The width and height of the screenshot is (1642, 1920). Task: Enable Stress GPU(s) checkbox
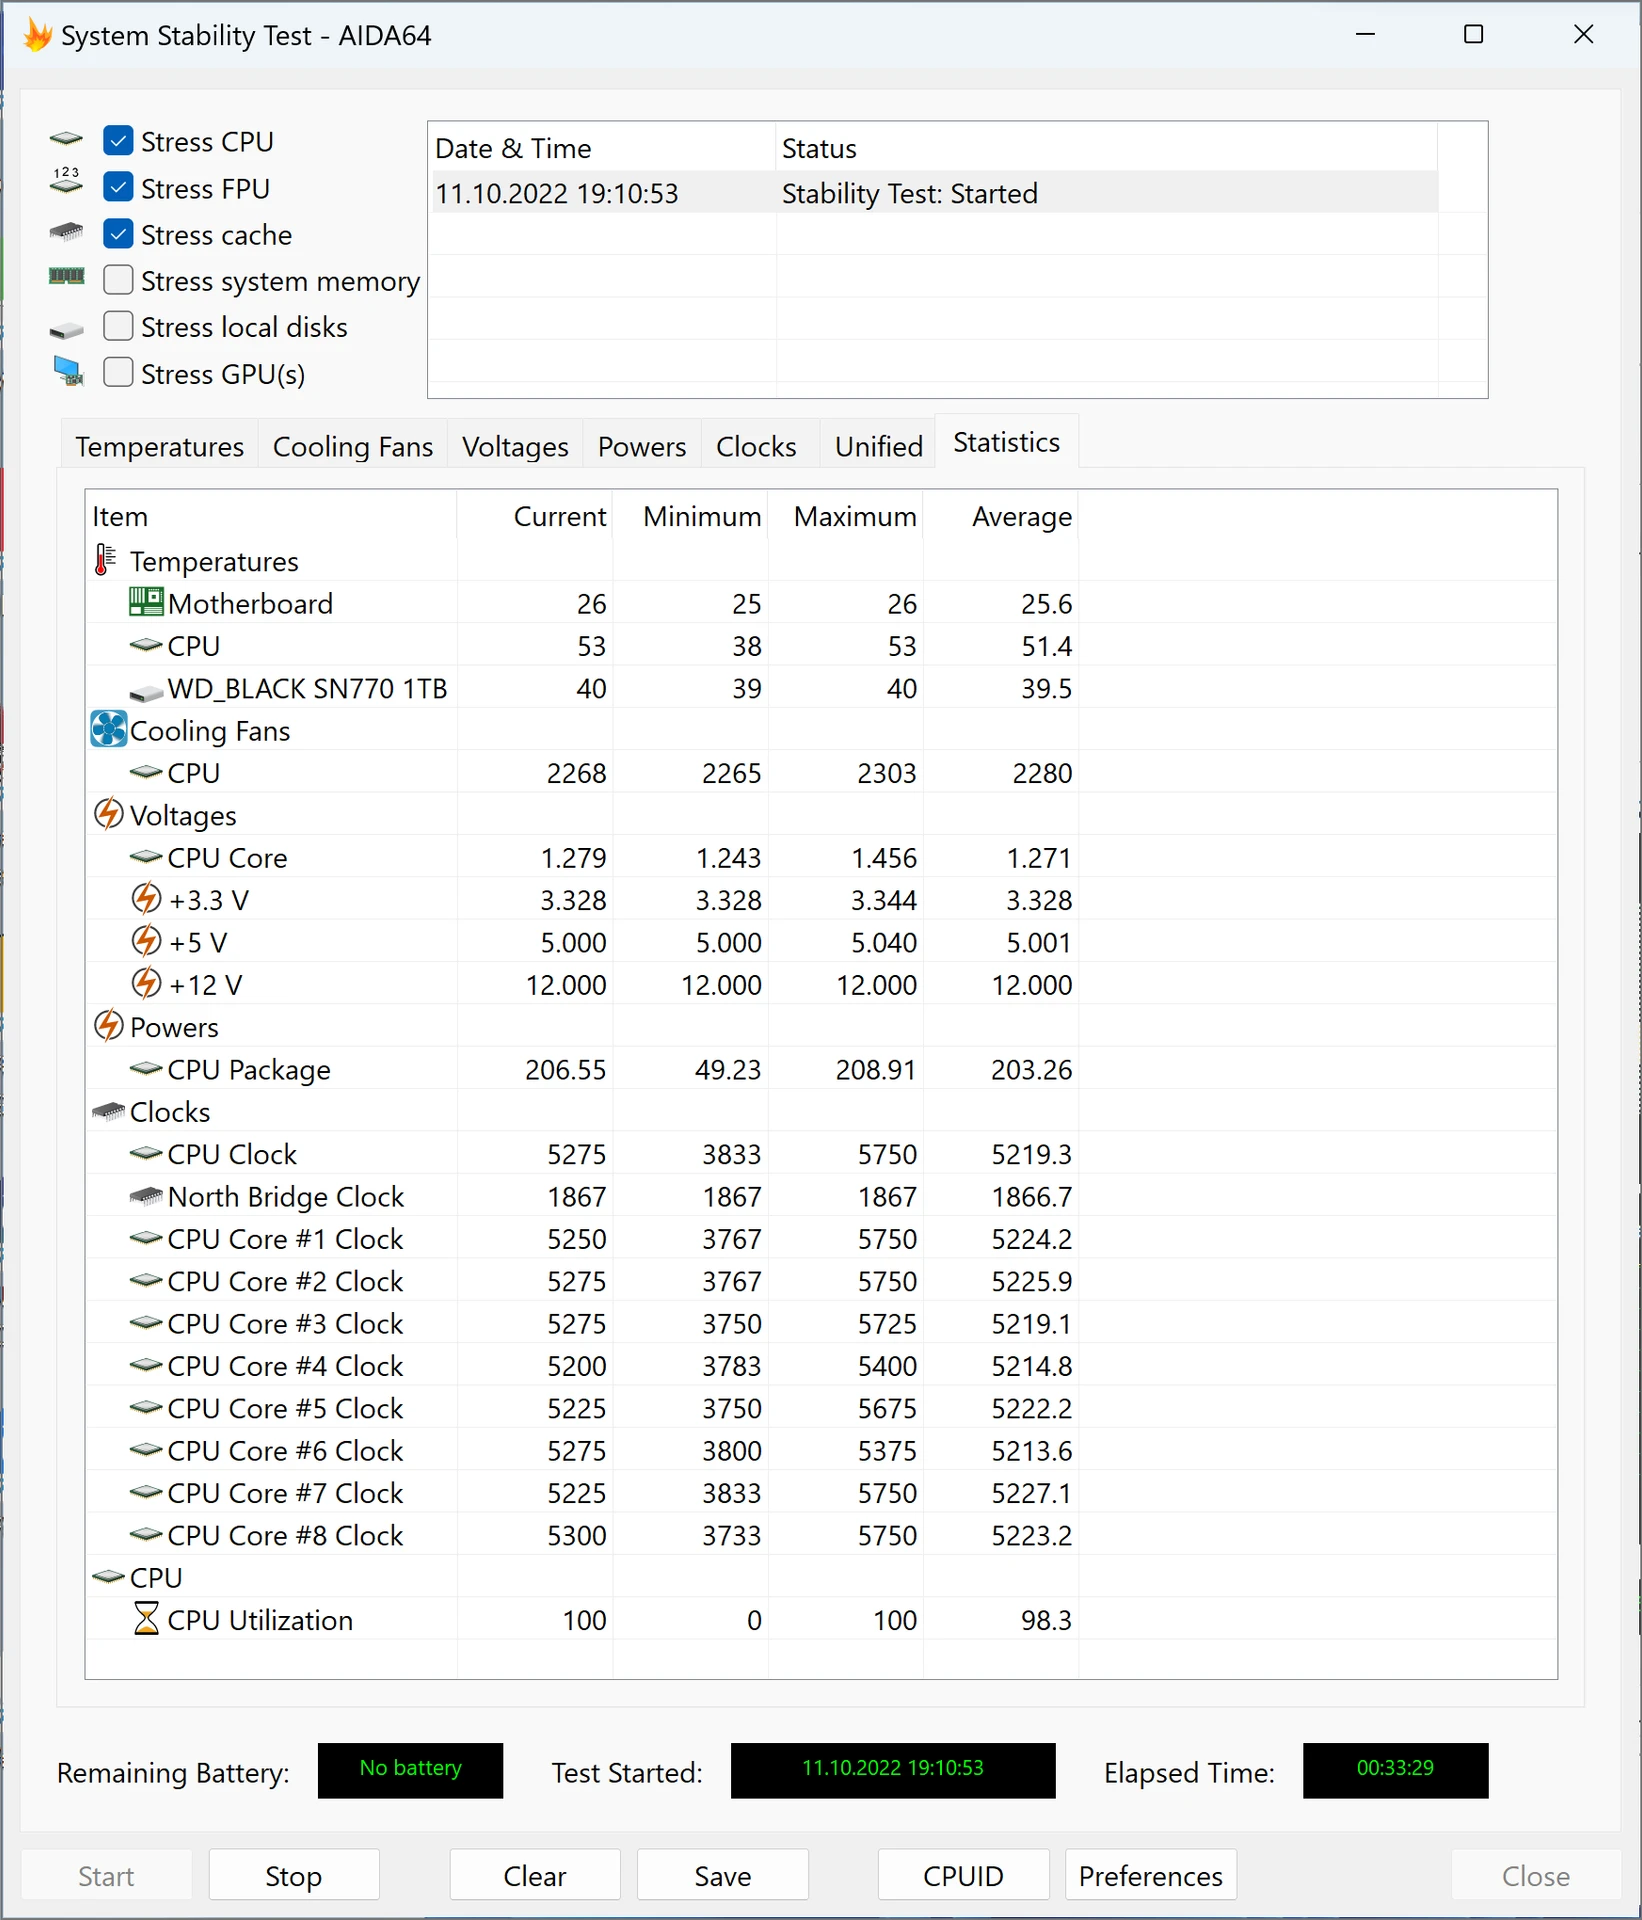click(118, 373)
